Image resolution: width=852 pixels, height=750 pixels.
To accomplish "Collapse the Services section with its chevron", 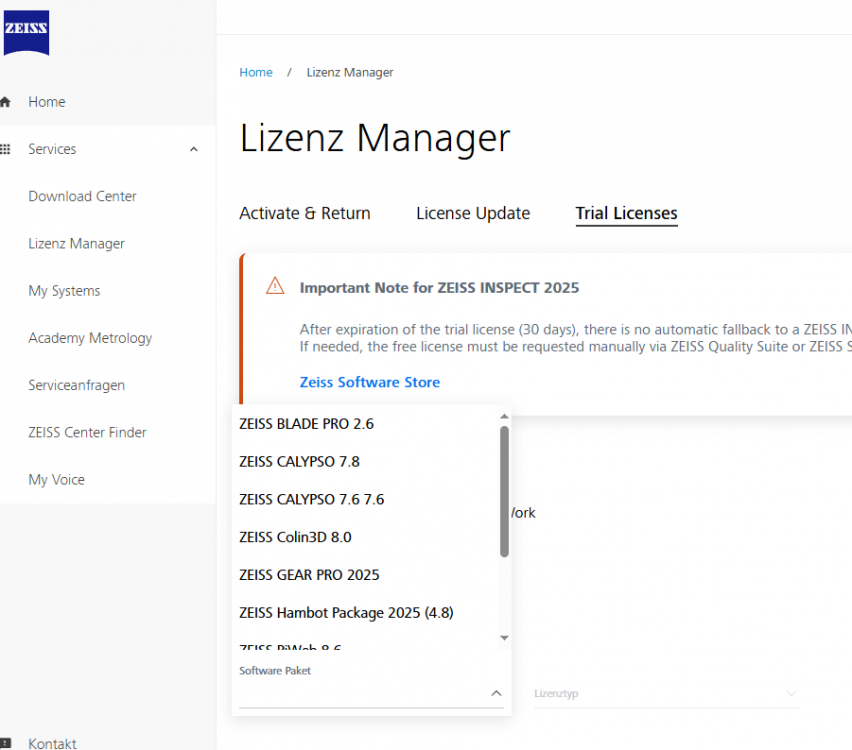I will tap(193, 149).
